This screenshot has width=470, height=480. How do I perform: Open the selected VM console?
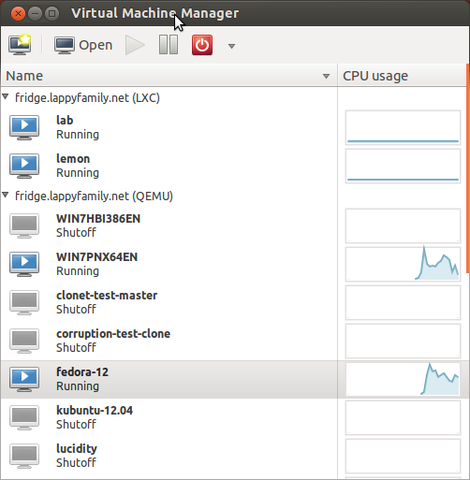(83, 45)
